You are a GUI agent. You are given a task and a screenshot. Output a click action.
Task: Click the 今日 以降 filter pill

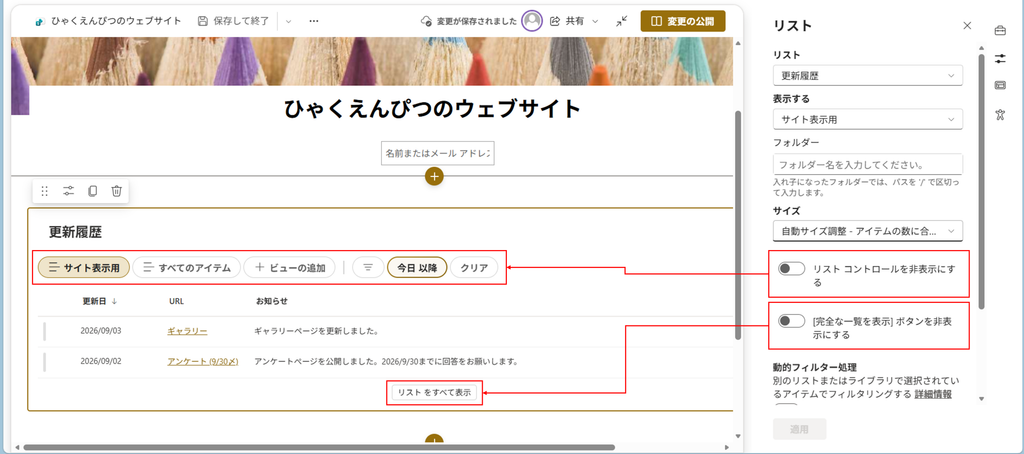tap(417, 267)
